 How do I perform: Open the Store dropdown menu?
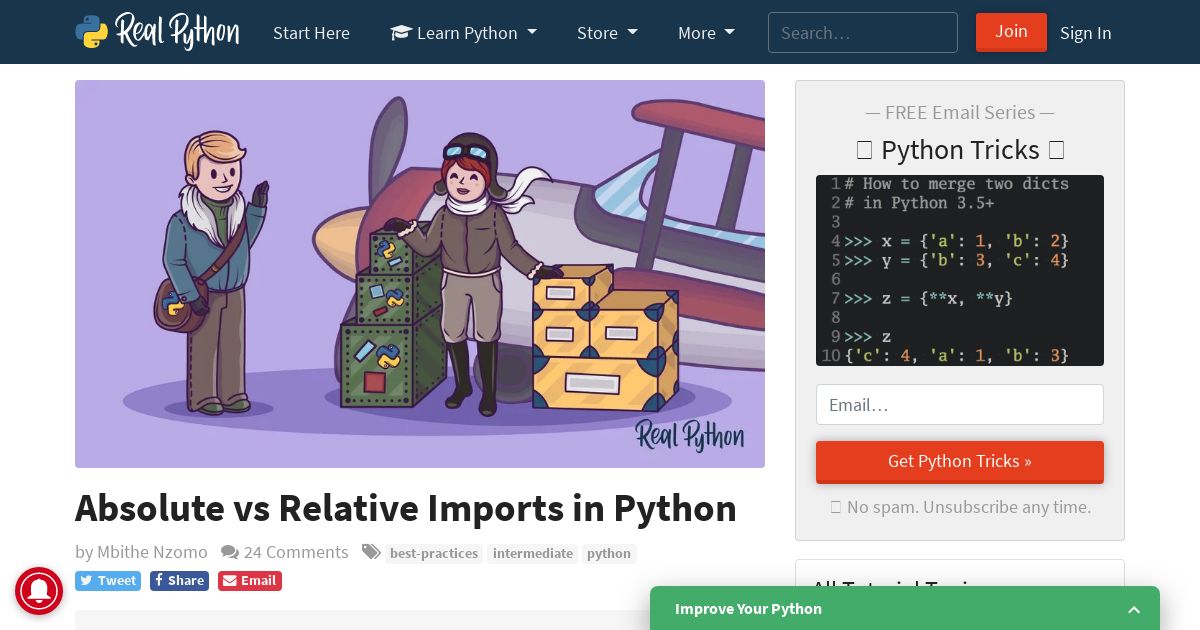[x=607, y=33]
